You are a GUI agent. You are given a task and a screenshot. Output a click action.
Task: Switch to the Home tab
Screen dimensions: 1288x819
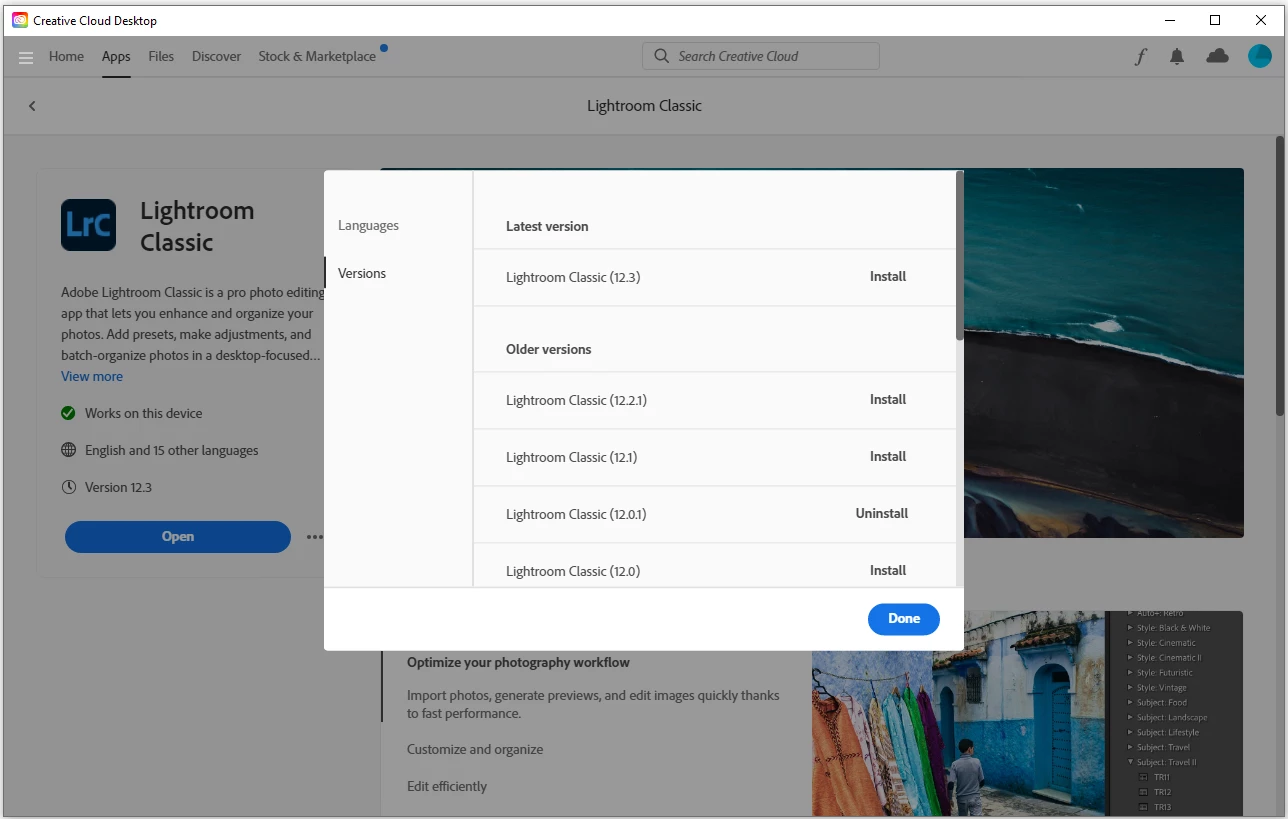(x=66, y=56)
